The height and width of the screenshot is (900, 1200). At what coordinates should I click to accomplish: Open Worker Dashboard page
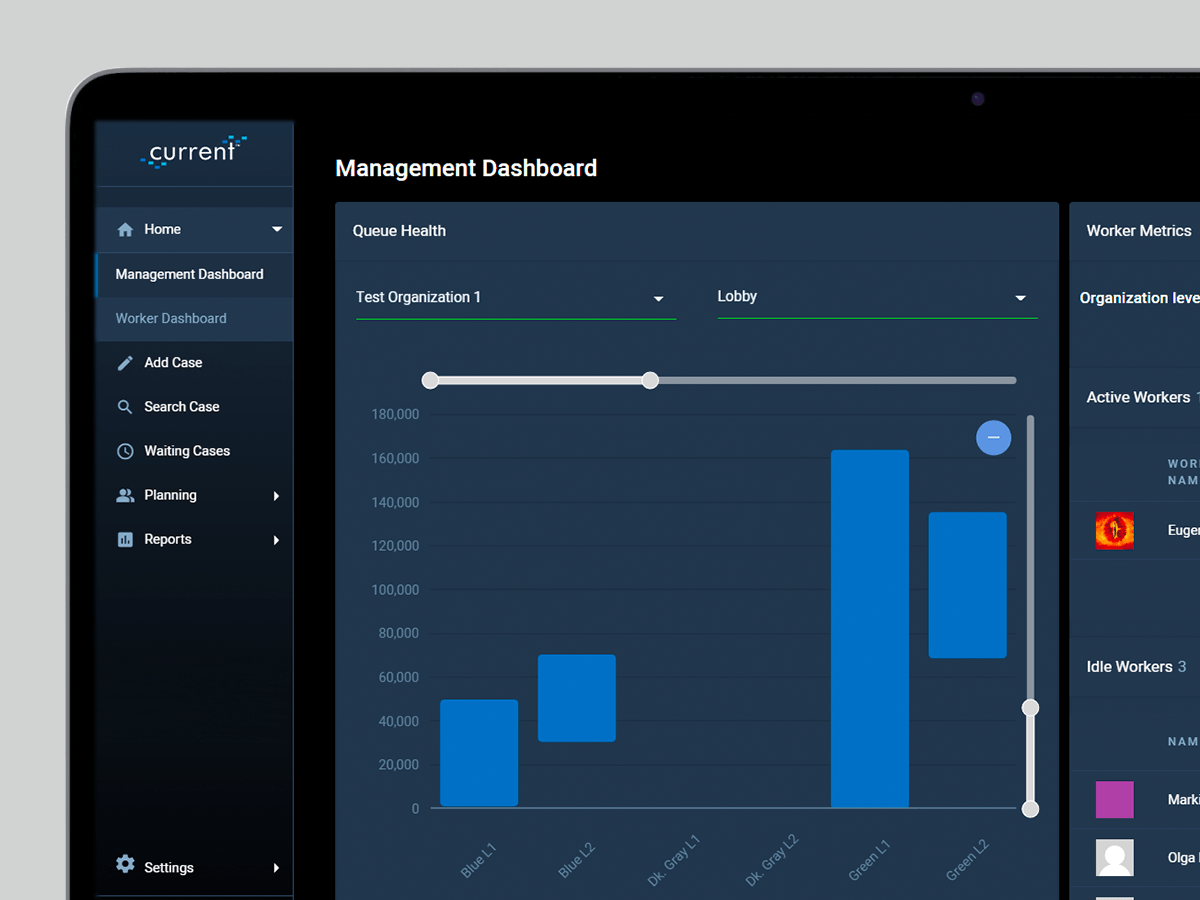[194, 318]
